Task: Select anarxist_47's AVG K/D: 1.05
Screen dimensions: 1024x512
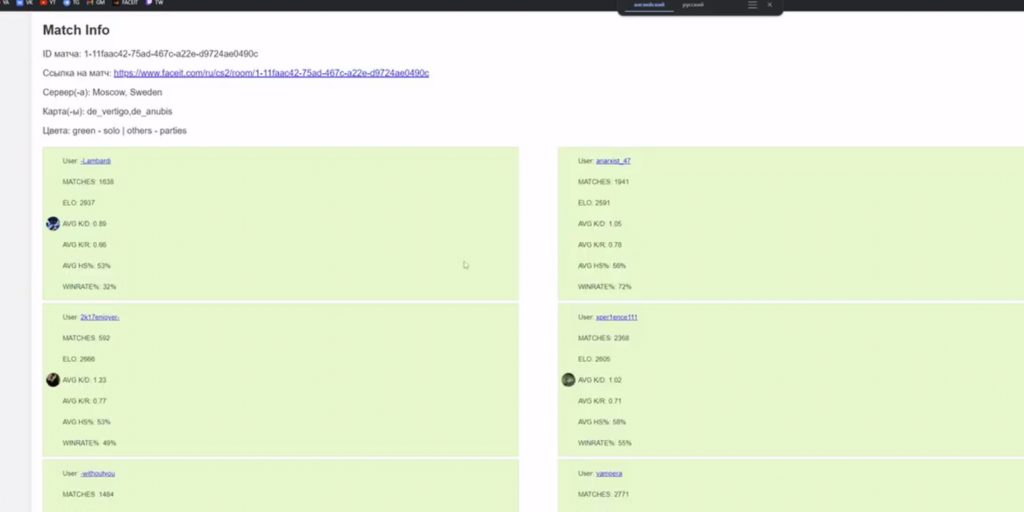Action: click(x=600, y=223)
